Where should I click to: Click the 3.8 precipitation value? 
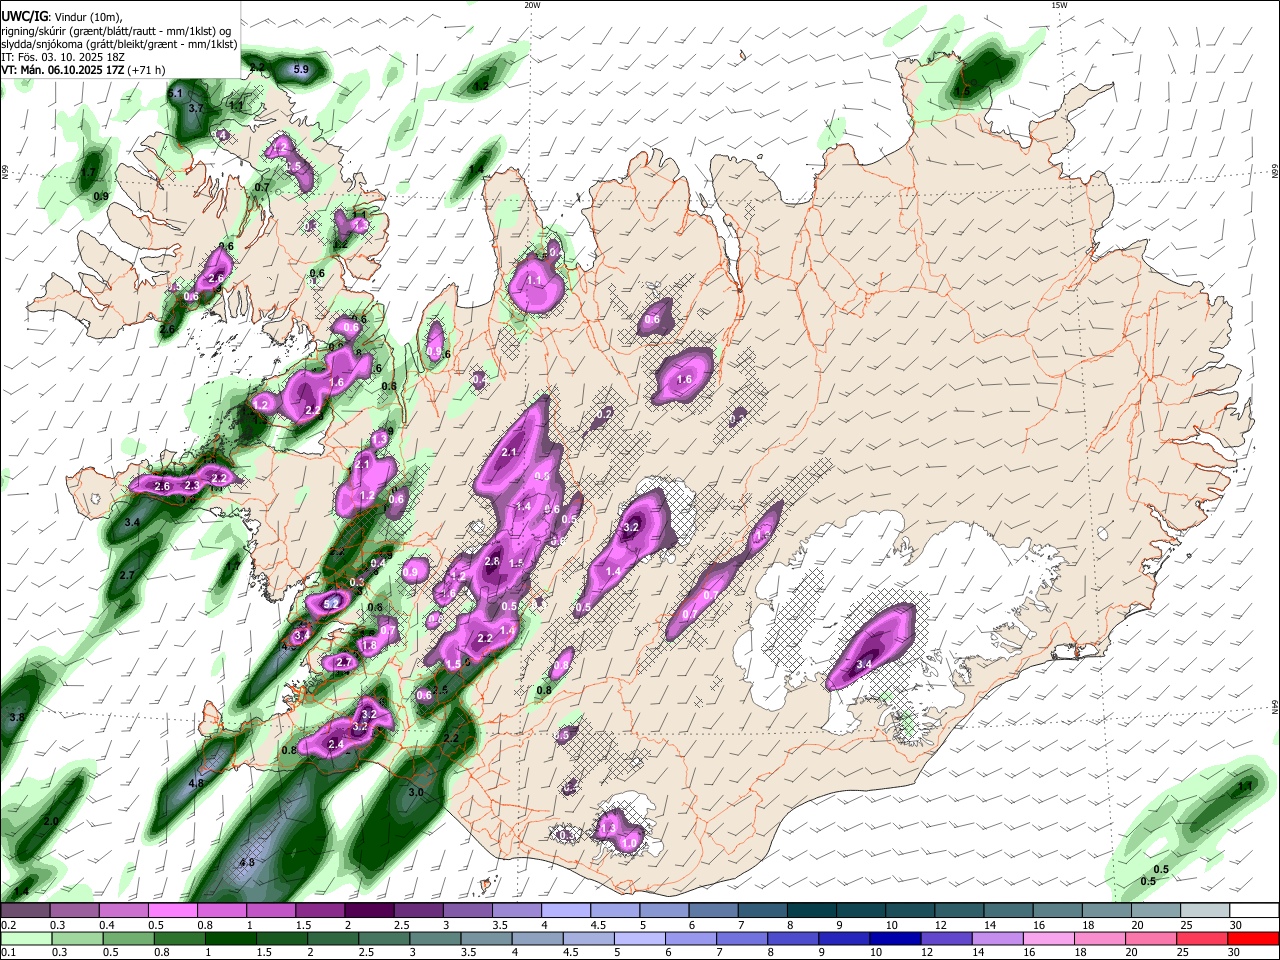[x=17, y=718]
